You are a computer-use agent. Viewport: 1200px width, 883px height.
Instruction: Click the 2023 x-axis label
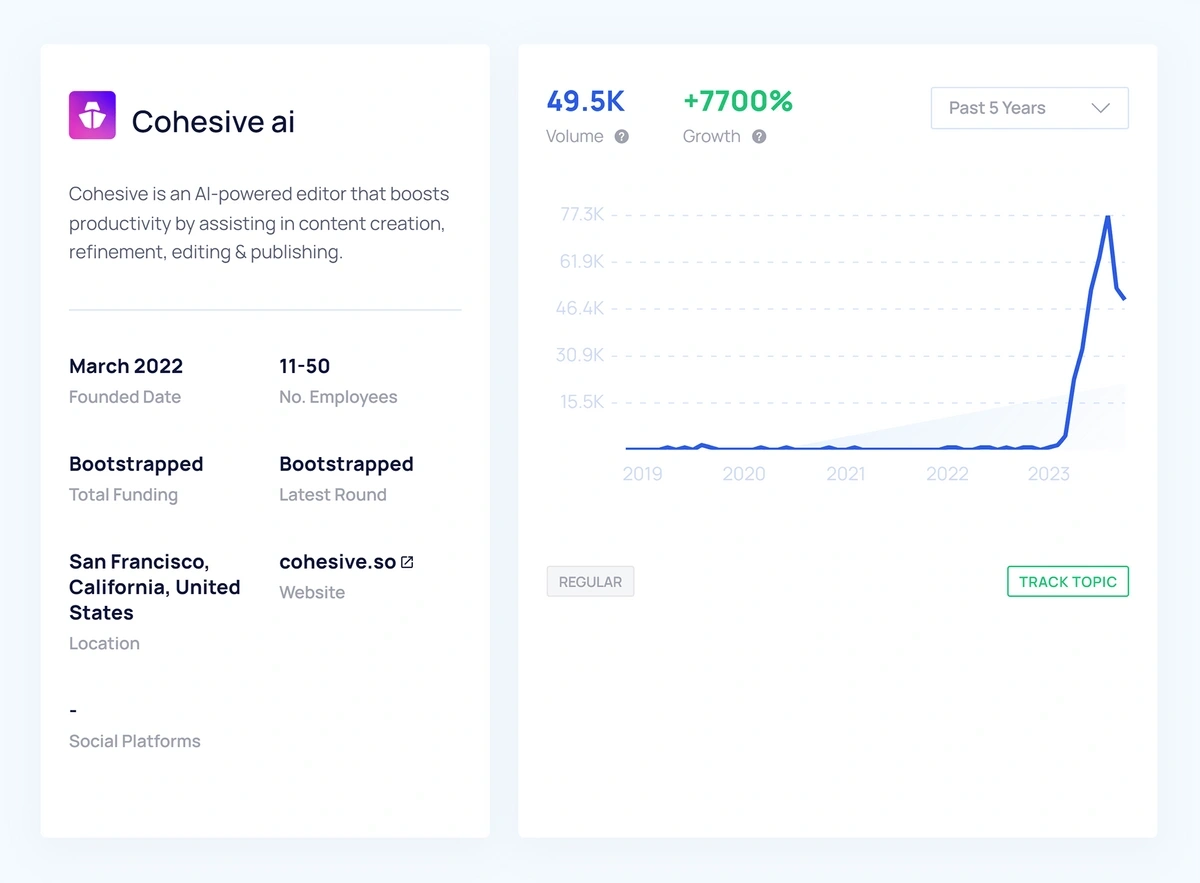(1049, 474)
